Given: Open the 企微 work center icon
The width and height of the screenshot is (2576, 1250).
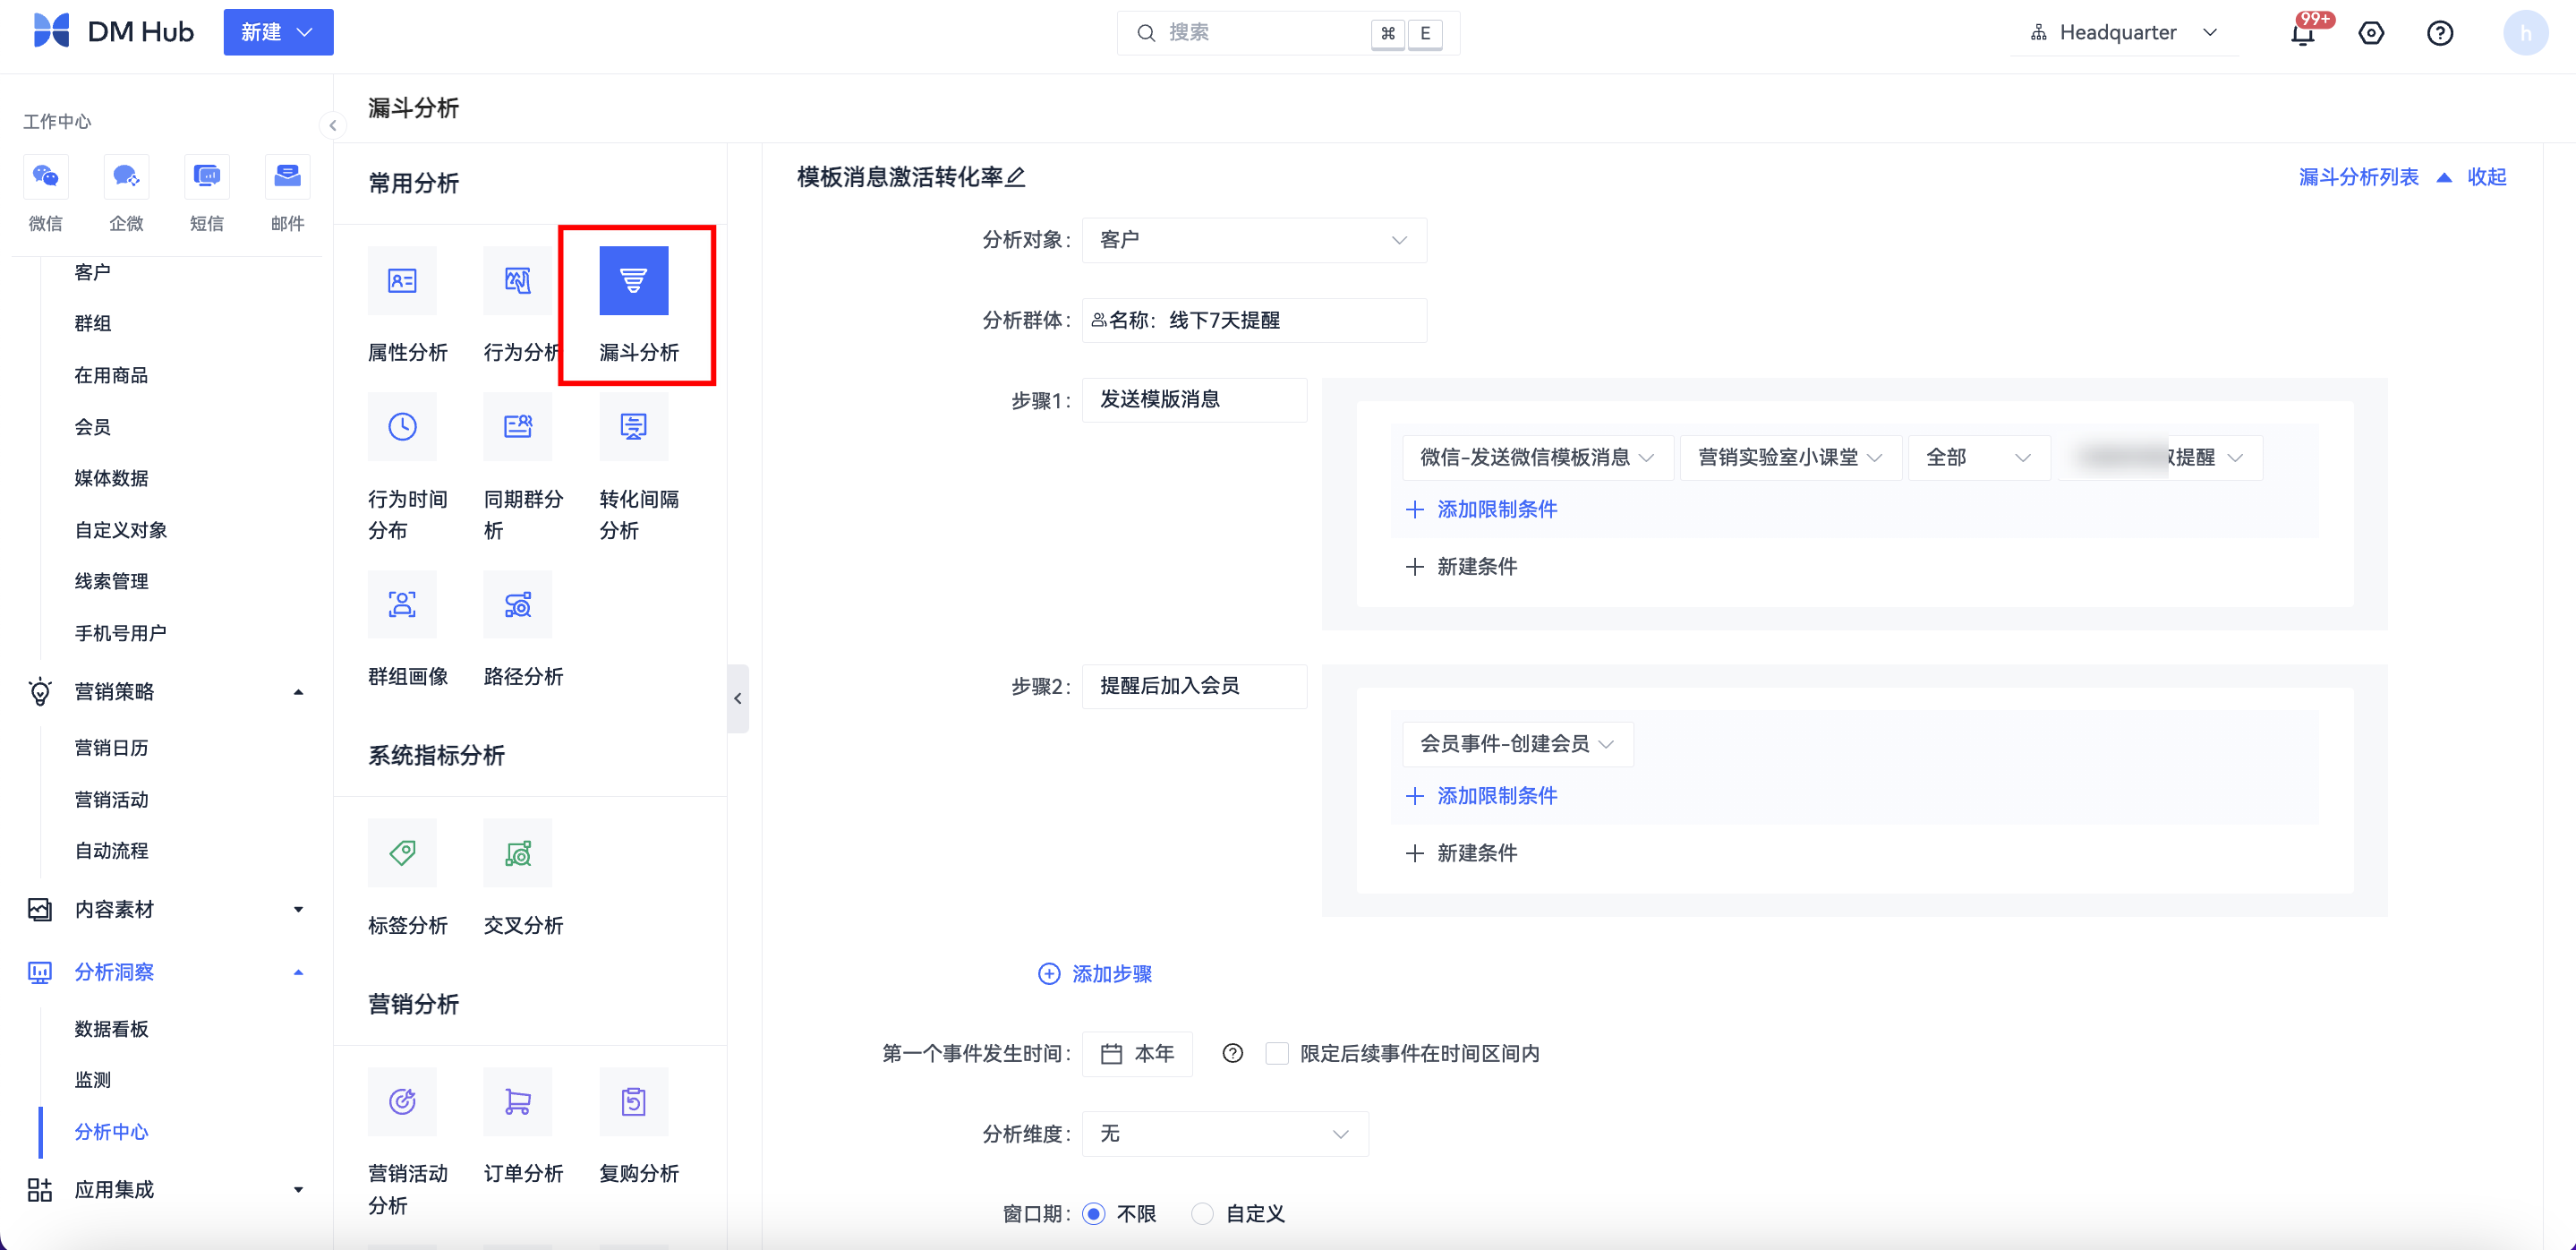Looking at the screenshot, I should 126,177.
